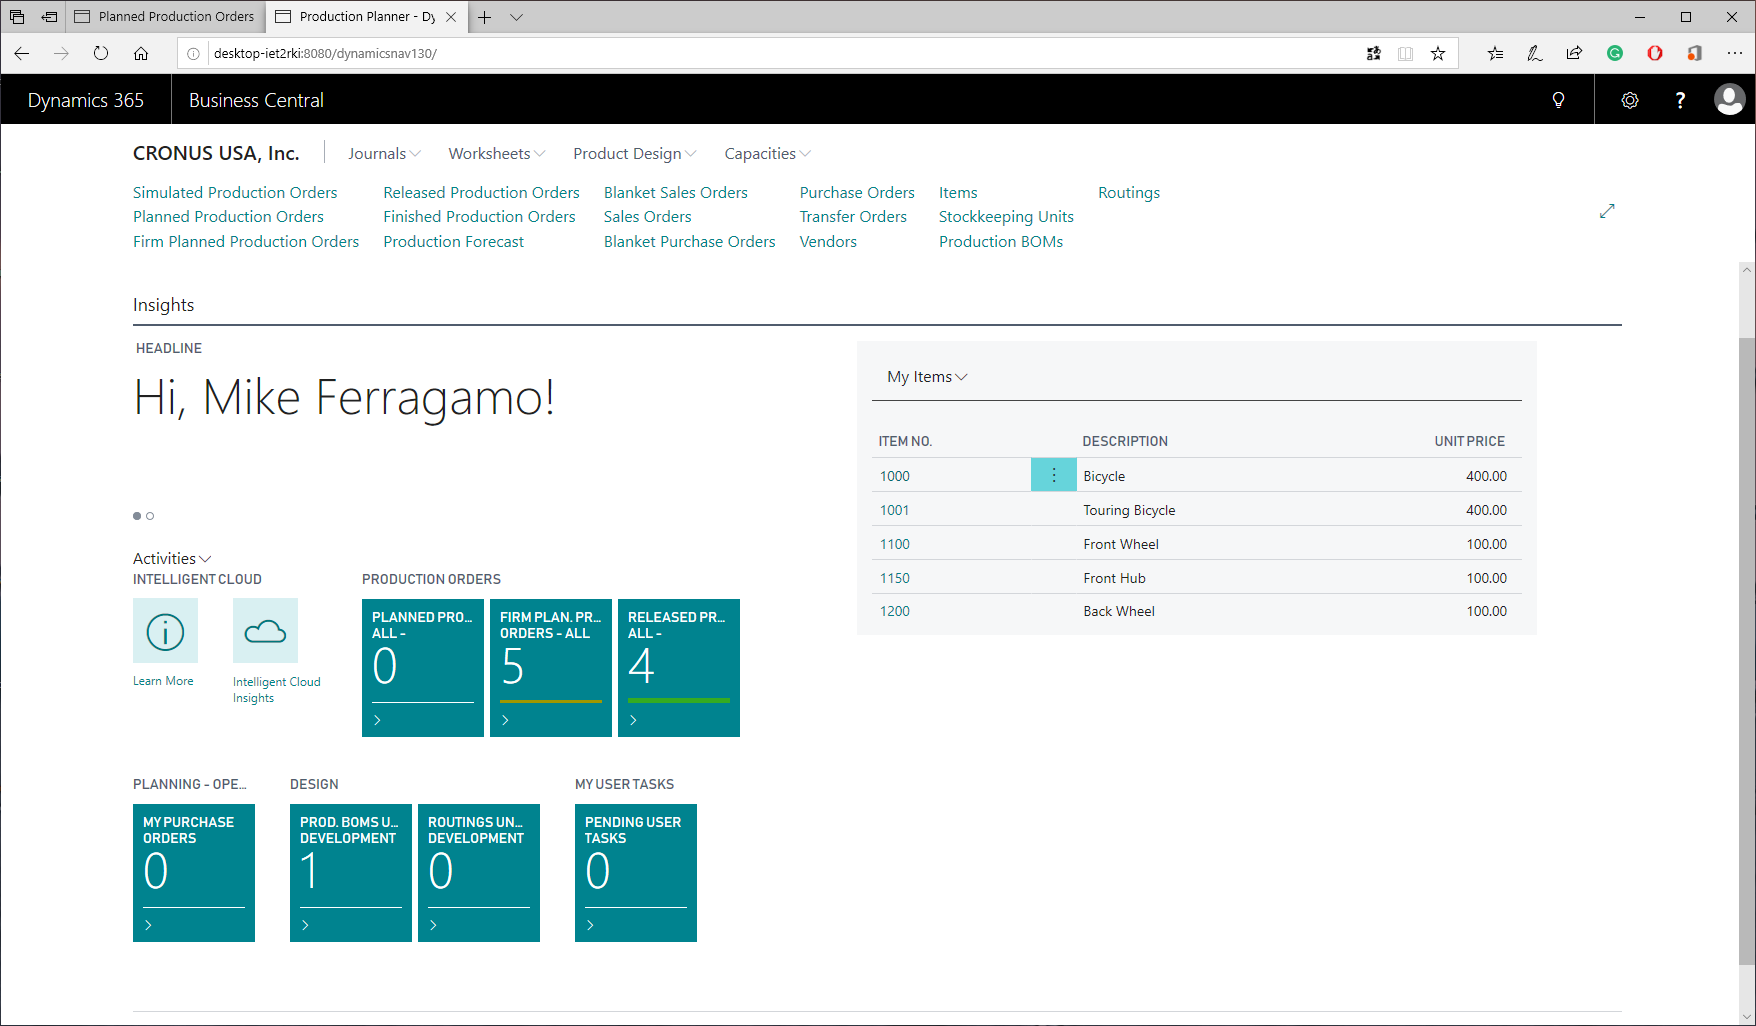
Task: Click the Share page icon
Action: 1575,53
